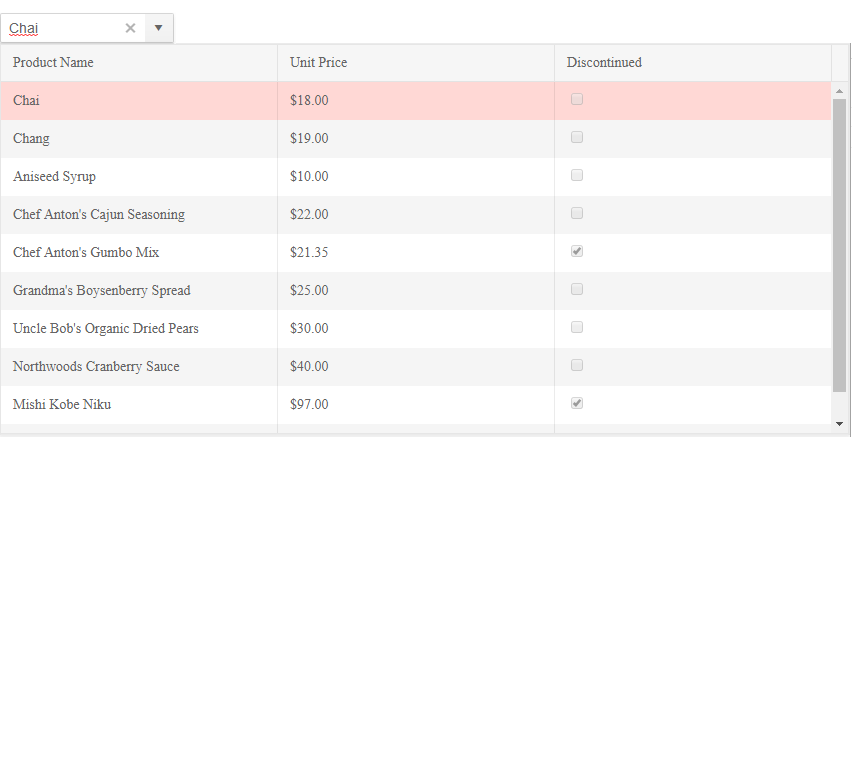Select the Chang product row

416,139
